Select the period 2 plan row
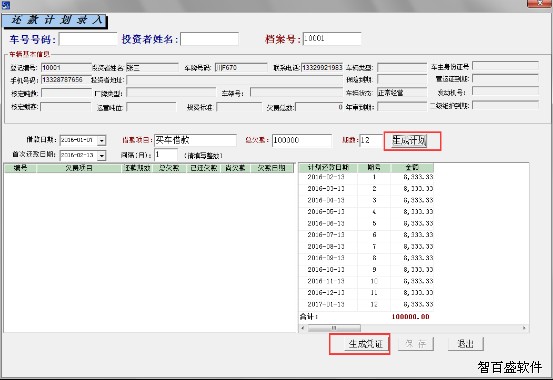Image resolution: width=553 pixels, height=380 pixels. point(366,189)
